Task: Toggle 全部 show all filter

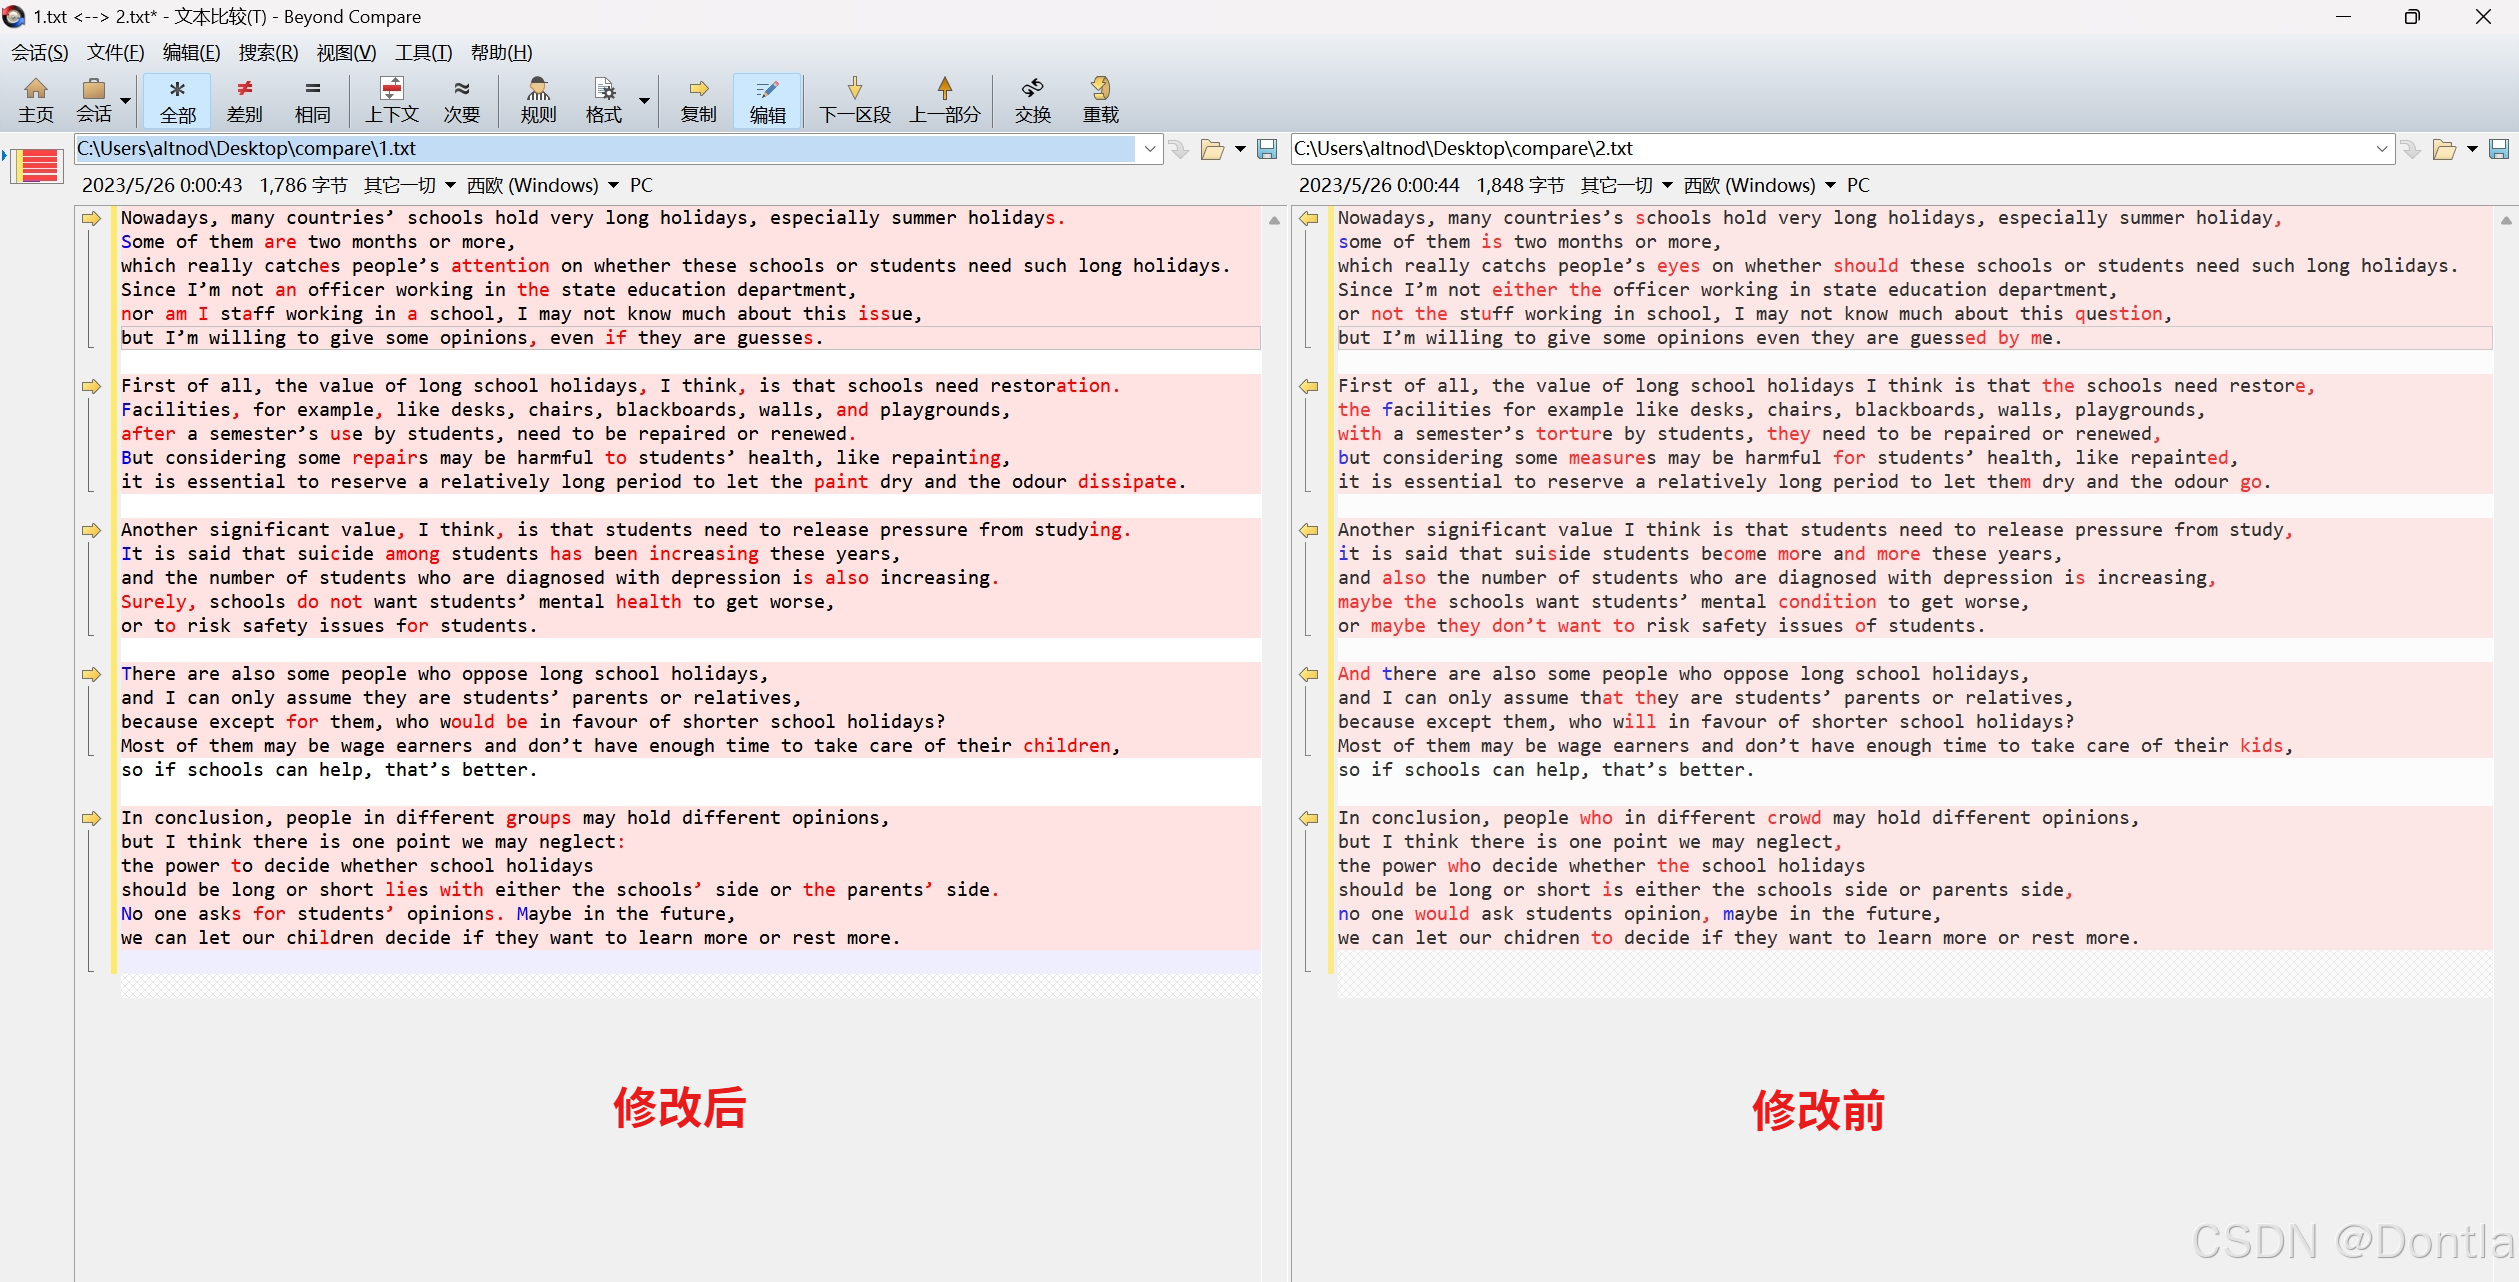Action: click(177, 100)
